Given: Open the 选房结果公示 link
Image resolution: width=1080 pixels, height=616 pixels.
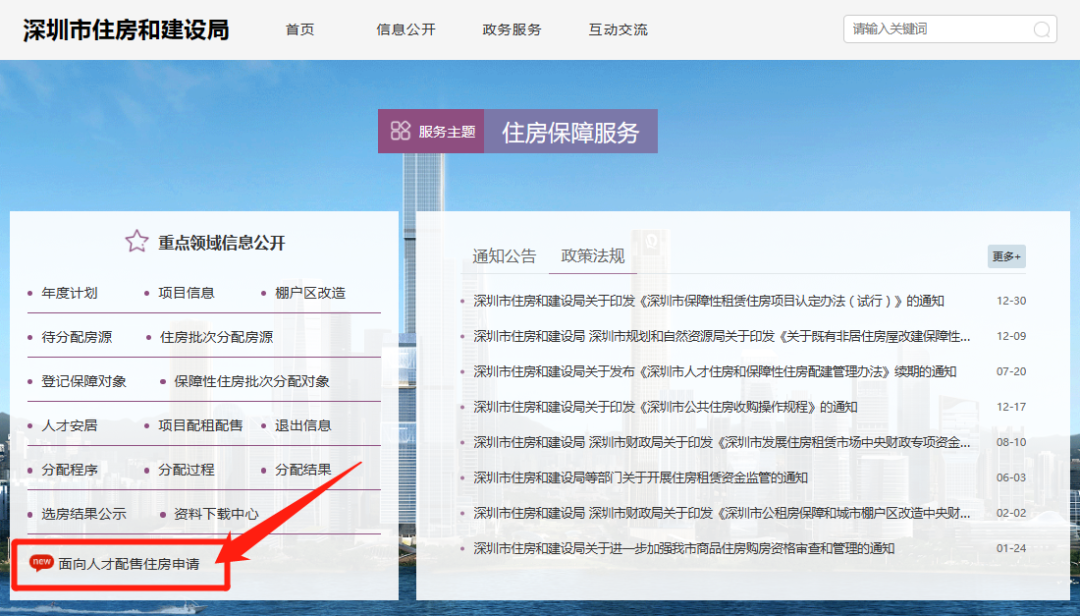Looking at the screenshot, I should [x=84, y=513].
